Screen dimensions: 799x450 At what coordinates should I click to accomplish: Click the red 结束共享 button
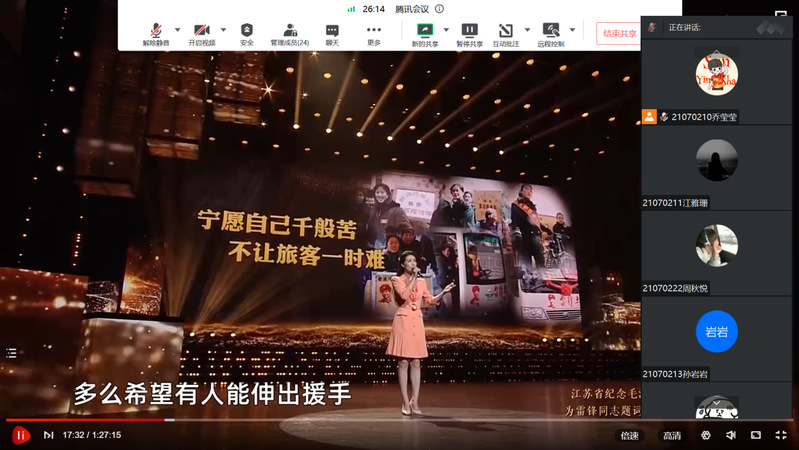(x=617, y=34)
